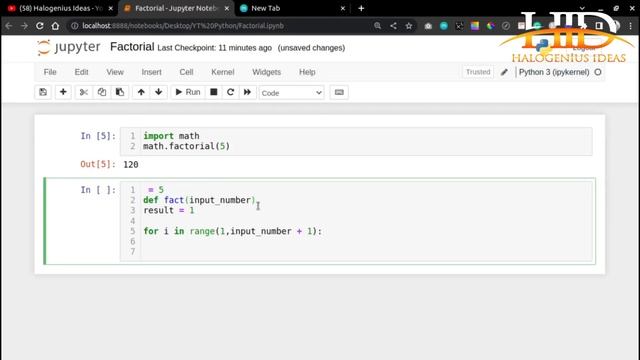Restart kernel and run all with the fast-forward icon
The width and height of the screenshot is (640, 360).
point(247,92)
